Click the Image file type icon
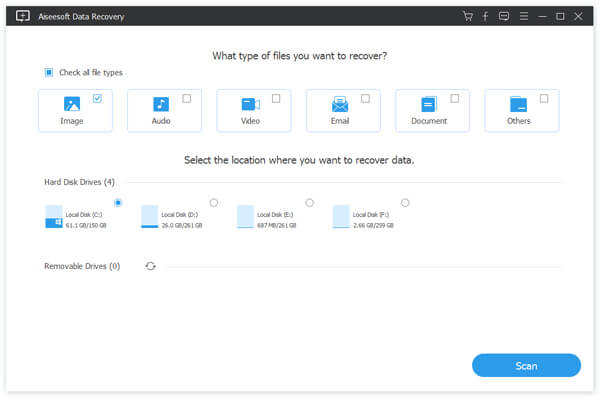600x398 pixels. pos(72,104)
